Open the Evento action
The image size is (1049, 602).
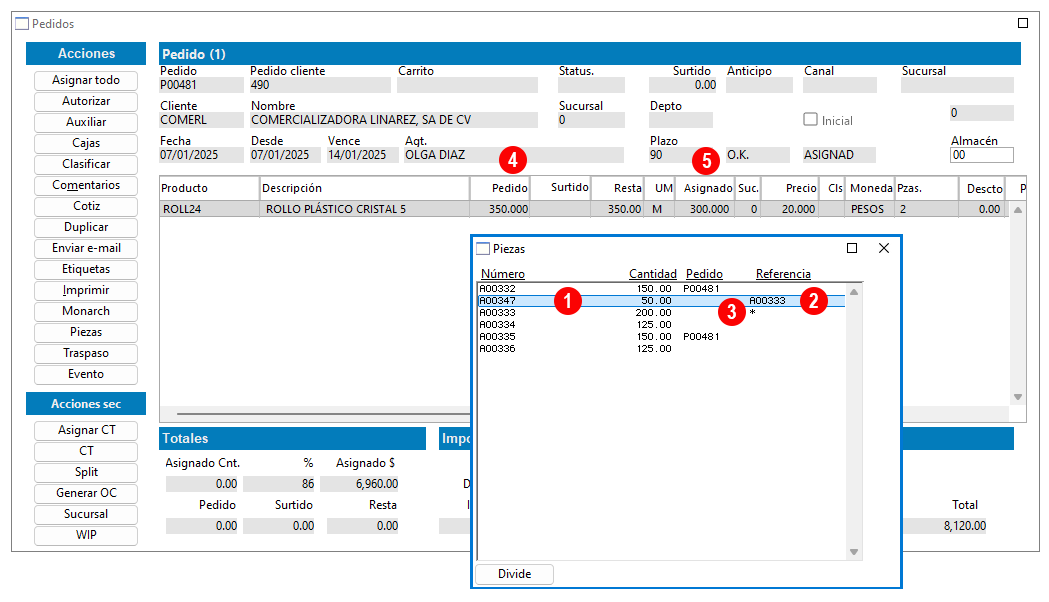(x=86, y=374)
